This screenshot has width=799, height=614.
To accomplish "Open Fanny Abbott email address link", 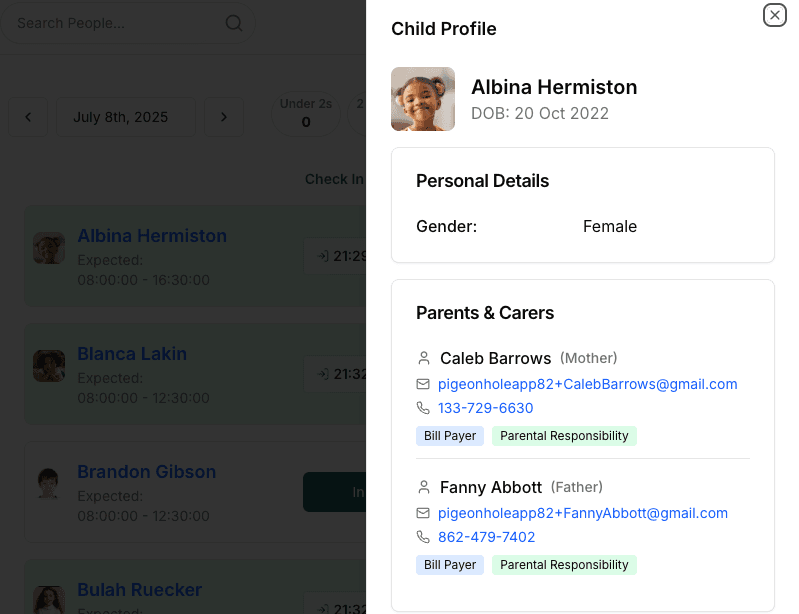I will click(583, 513).
